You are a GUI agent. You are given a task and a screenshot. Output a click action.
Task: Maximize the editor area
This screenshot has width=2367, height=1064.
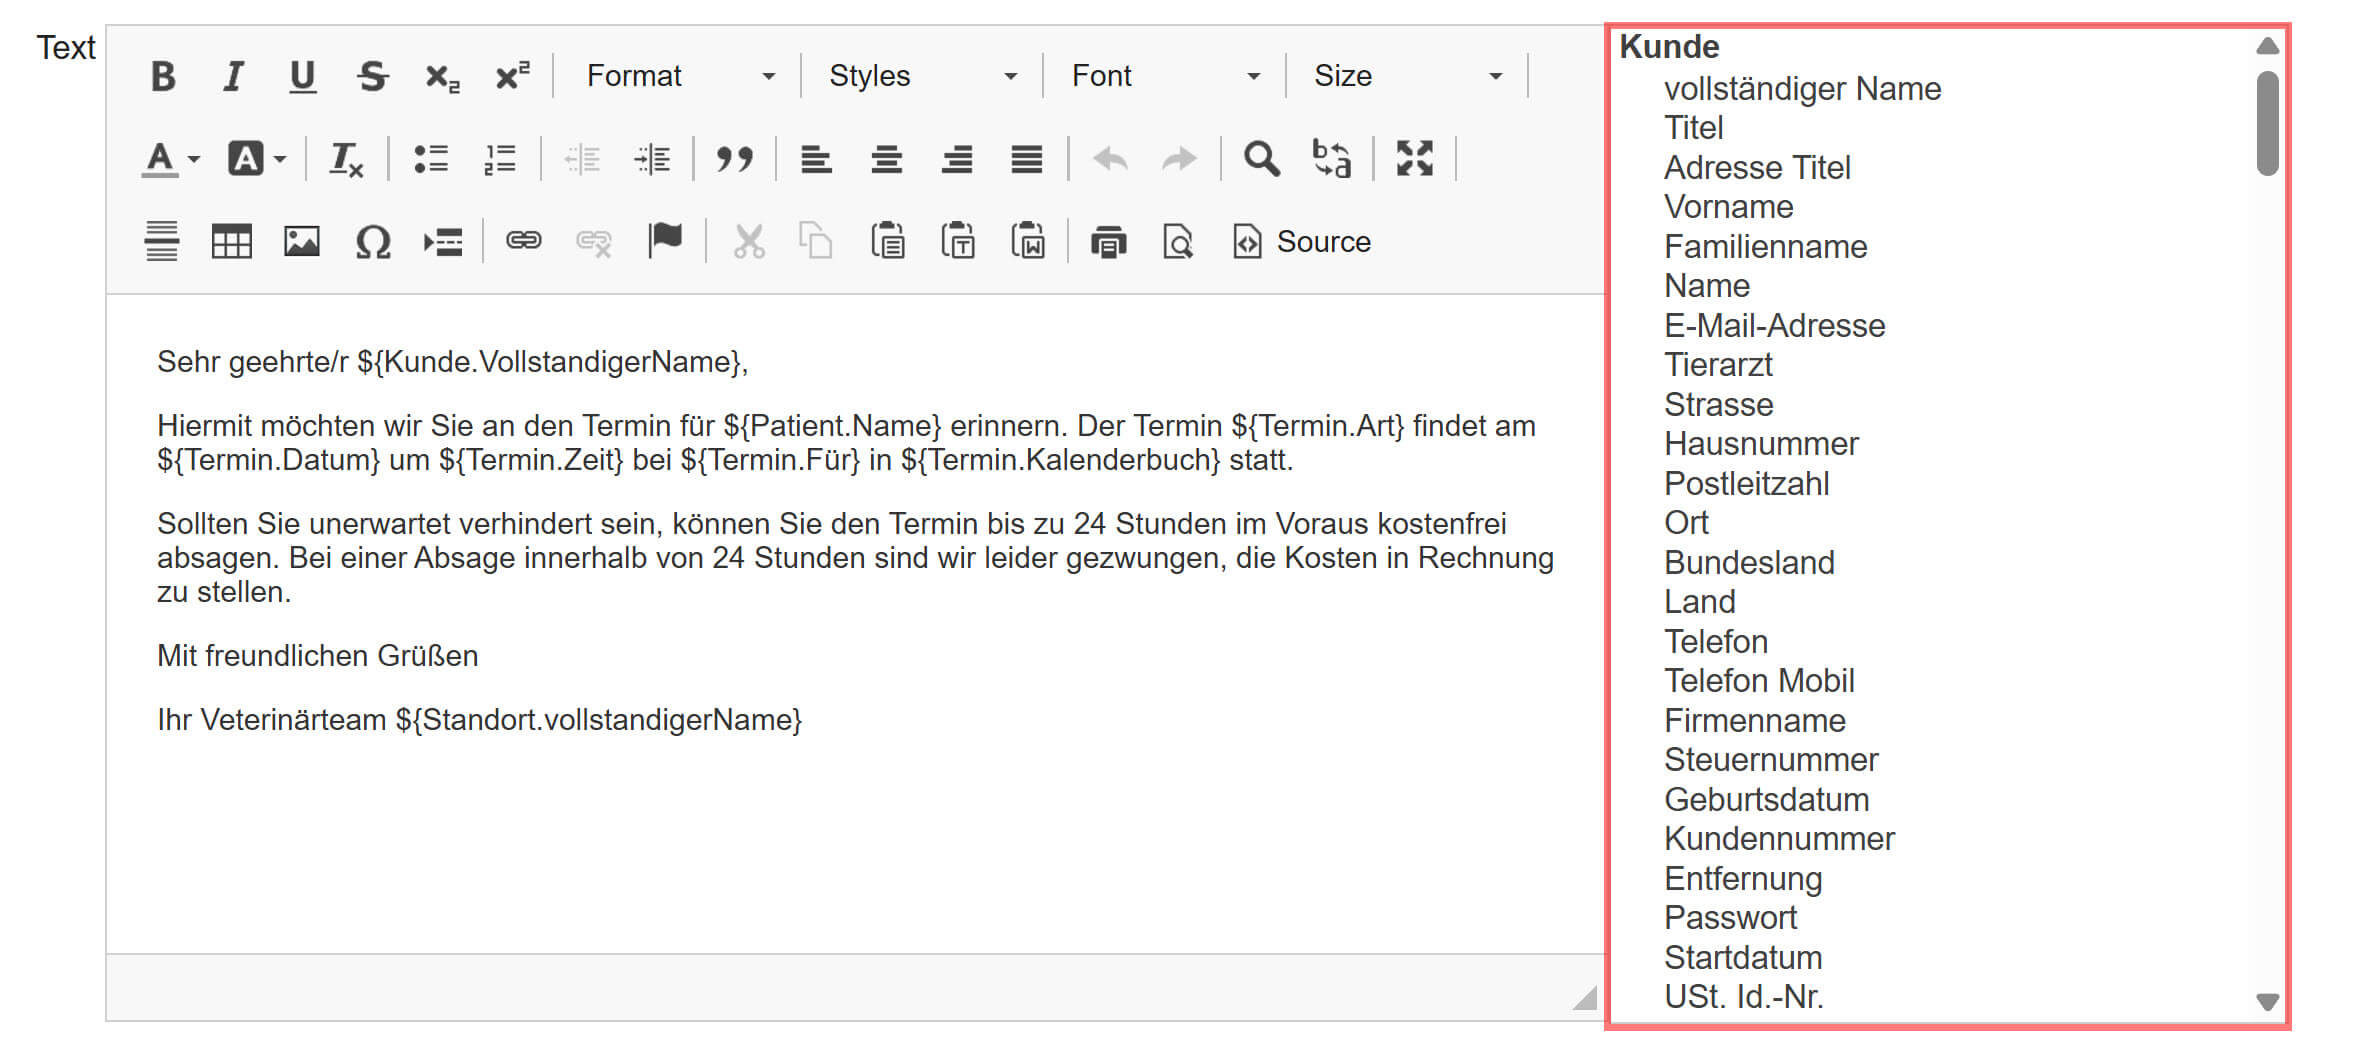[x=1414, y=159]
